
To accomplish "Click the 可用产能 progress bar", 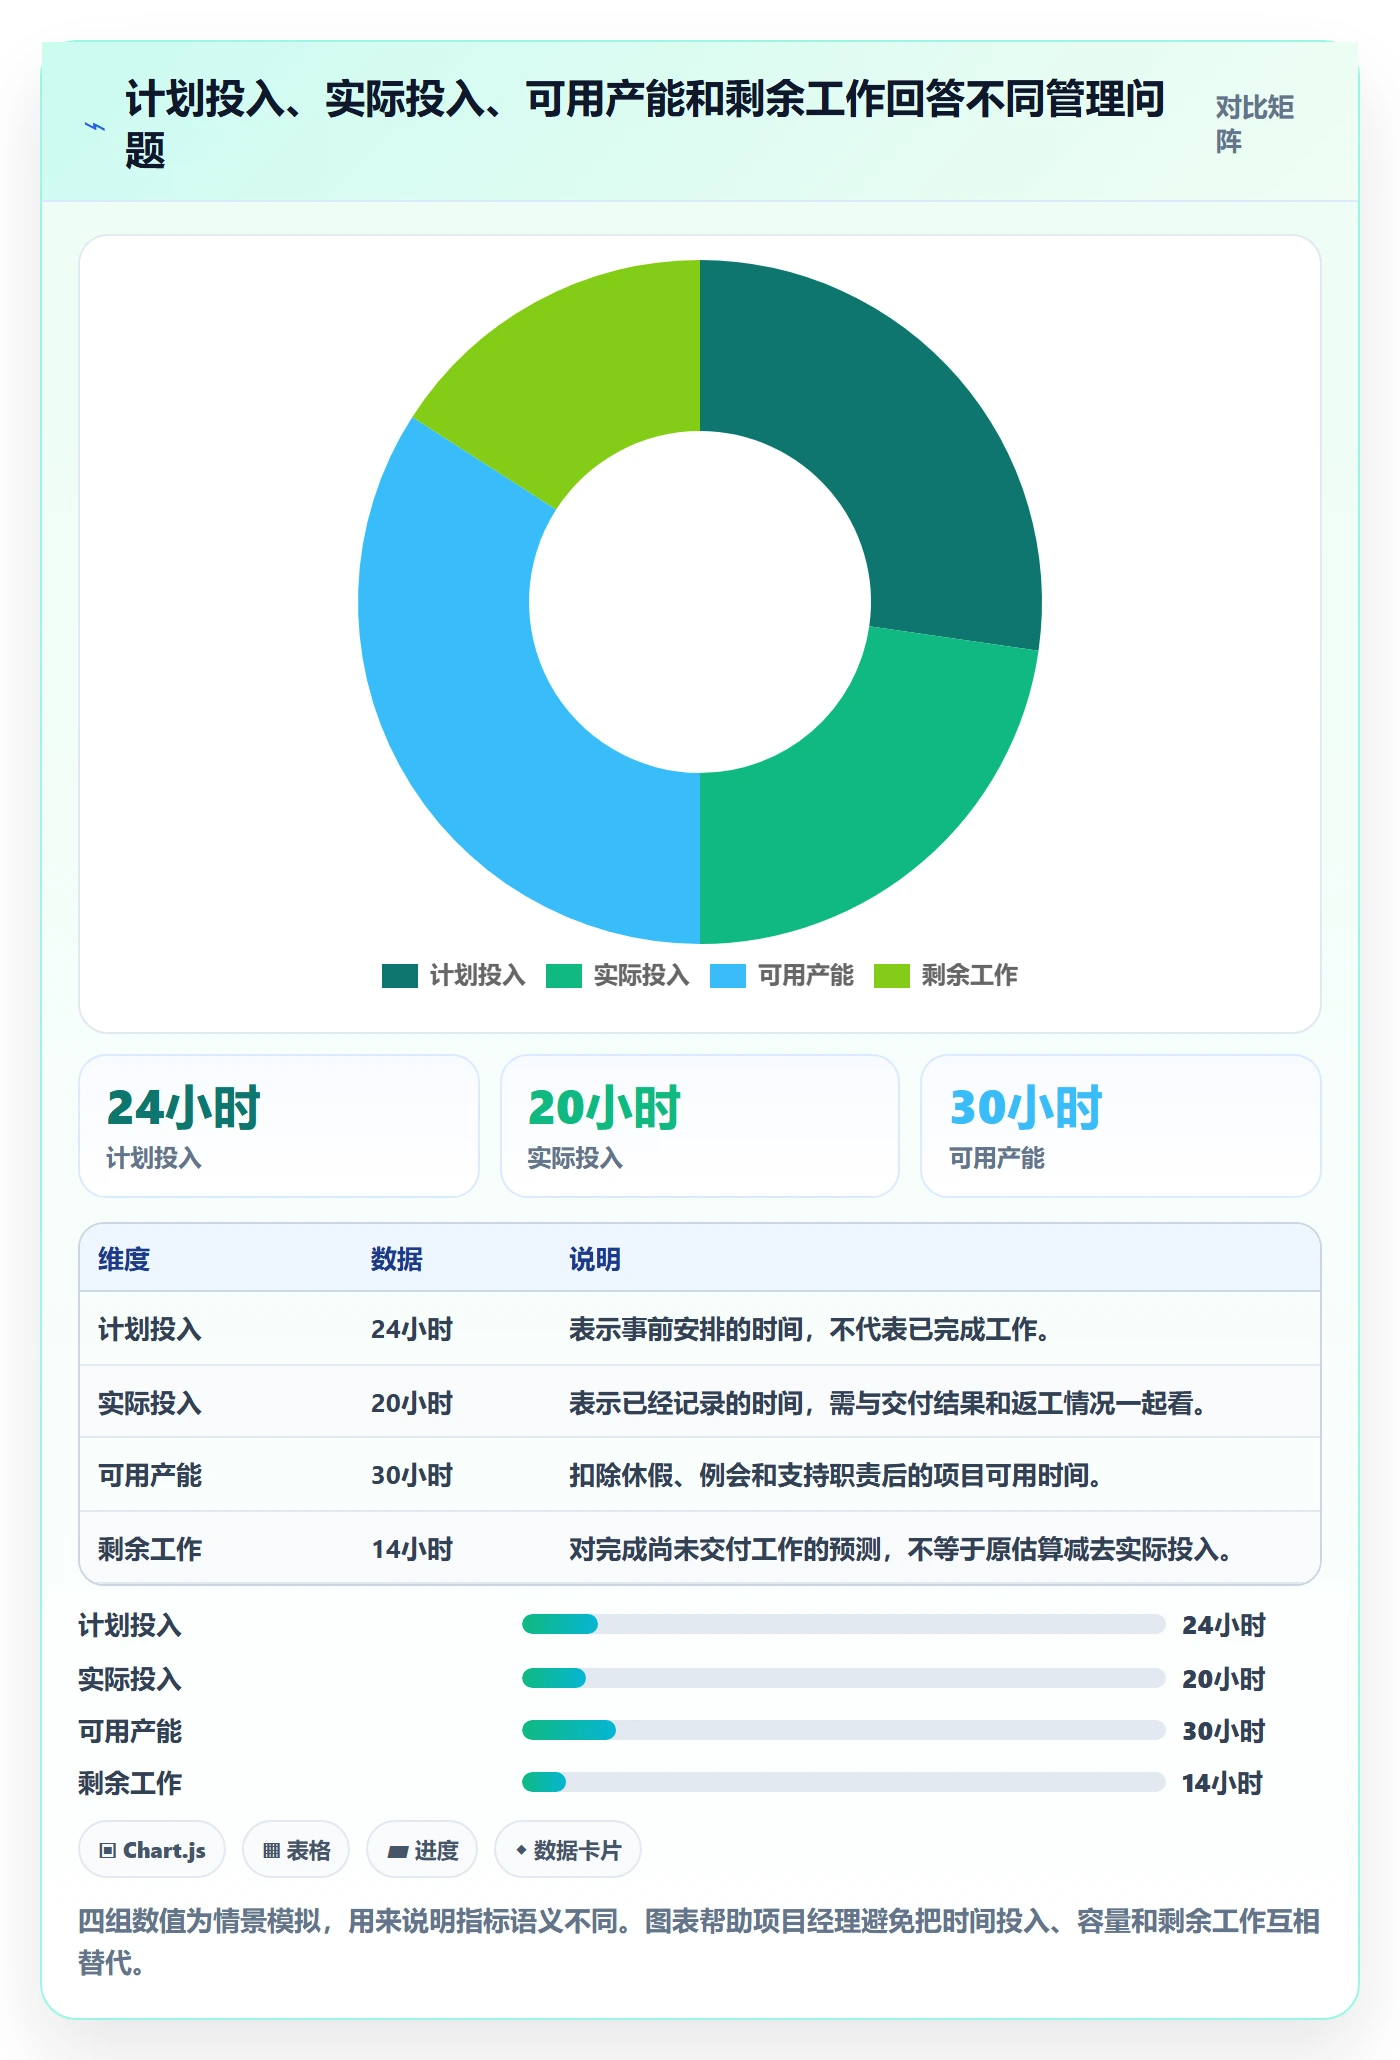I will pyautogui.click(x=843, y=1730).
